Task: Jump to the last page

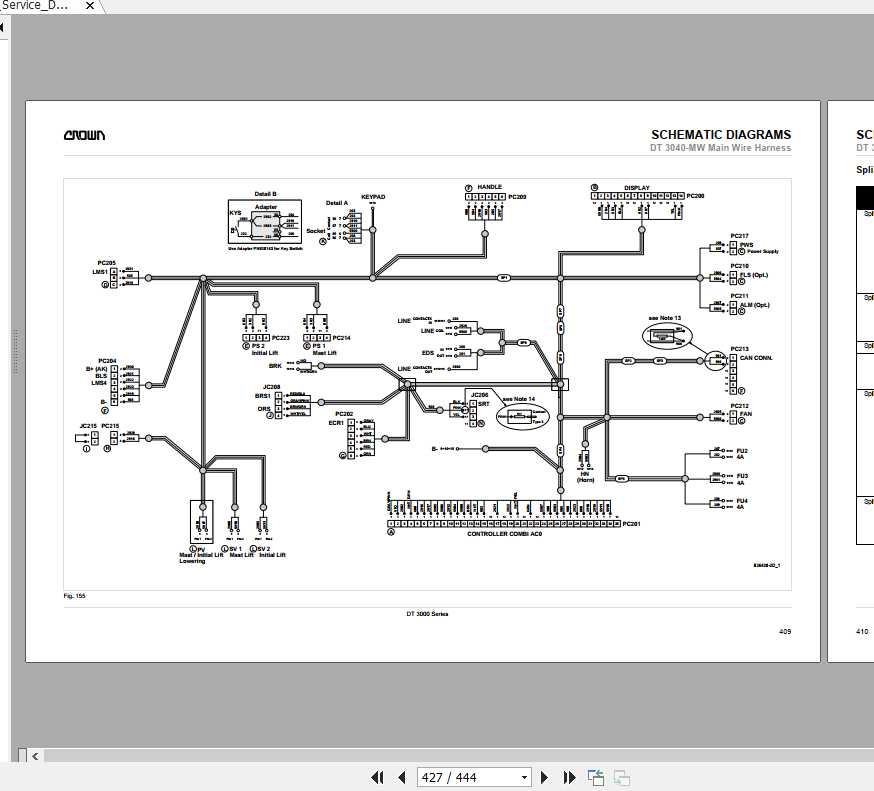Action: click(569, 777)
